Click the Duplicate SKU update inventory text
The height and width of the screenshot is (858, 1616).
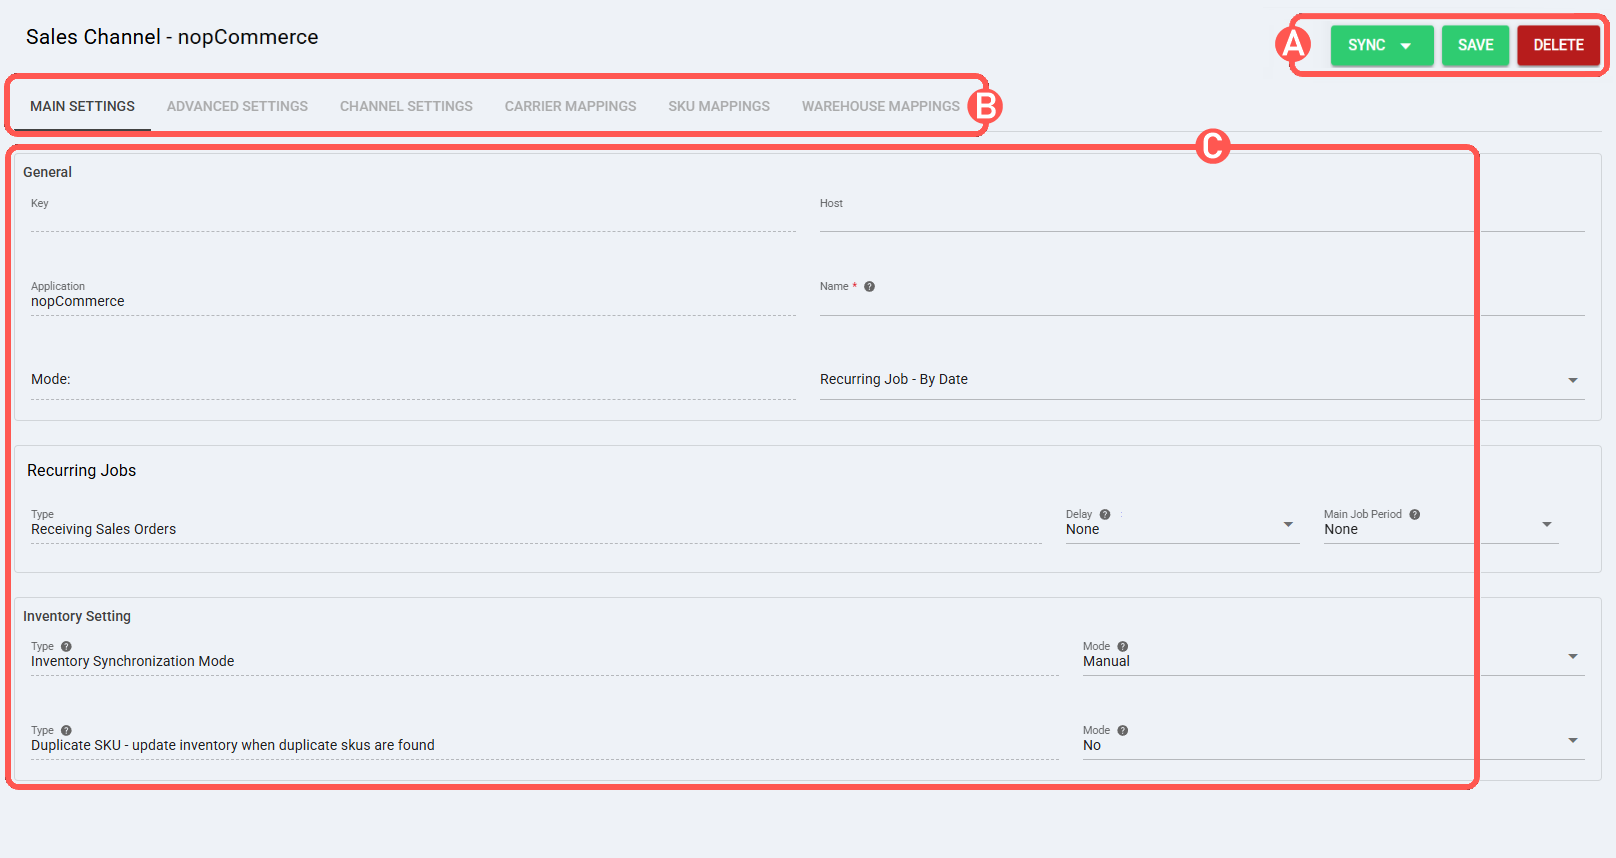[x=232, y=746]
